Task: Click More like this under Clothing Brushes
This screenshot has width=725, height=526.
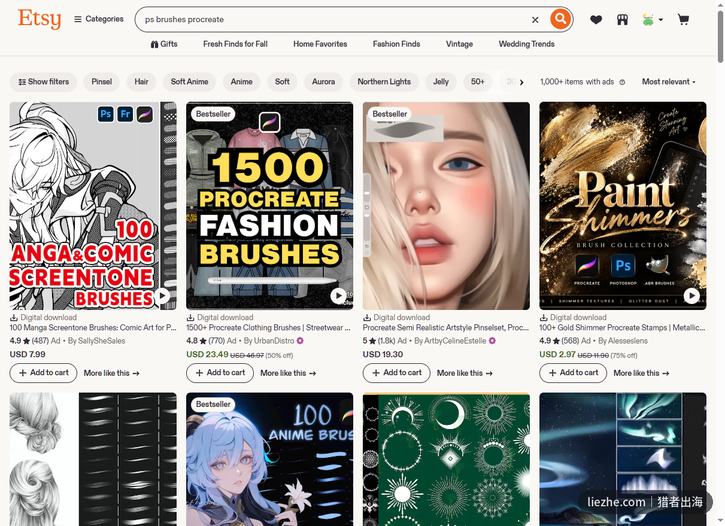Action: click(288, 373)
